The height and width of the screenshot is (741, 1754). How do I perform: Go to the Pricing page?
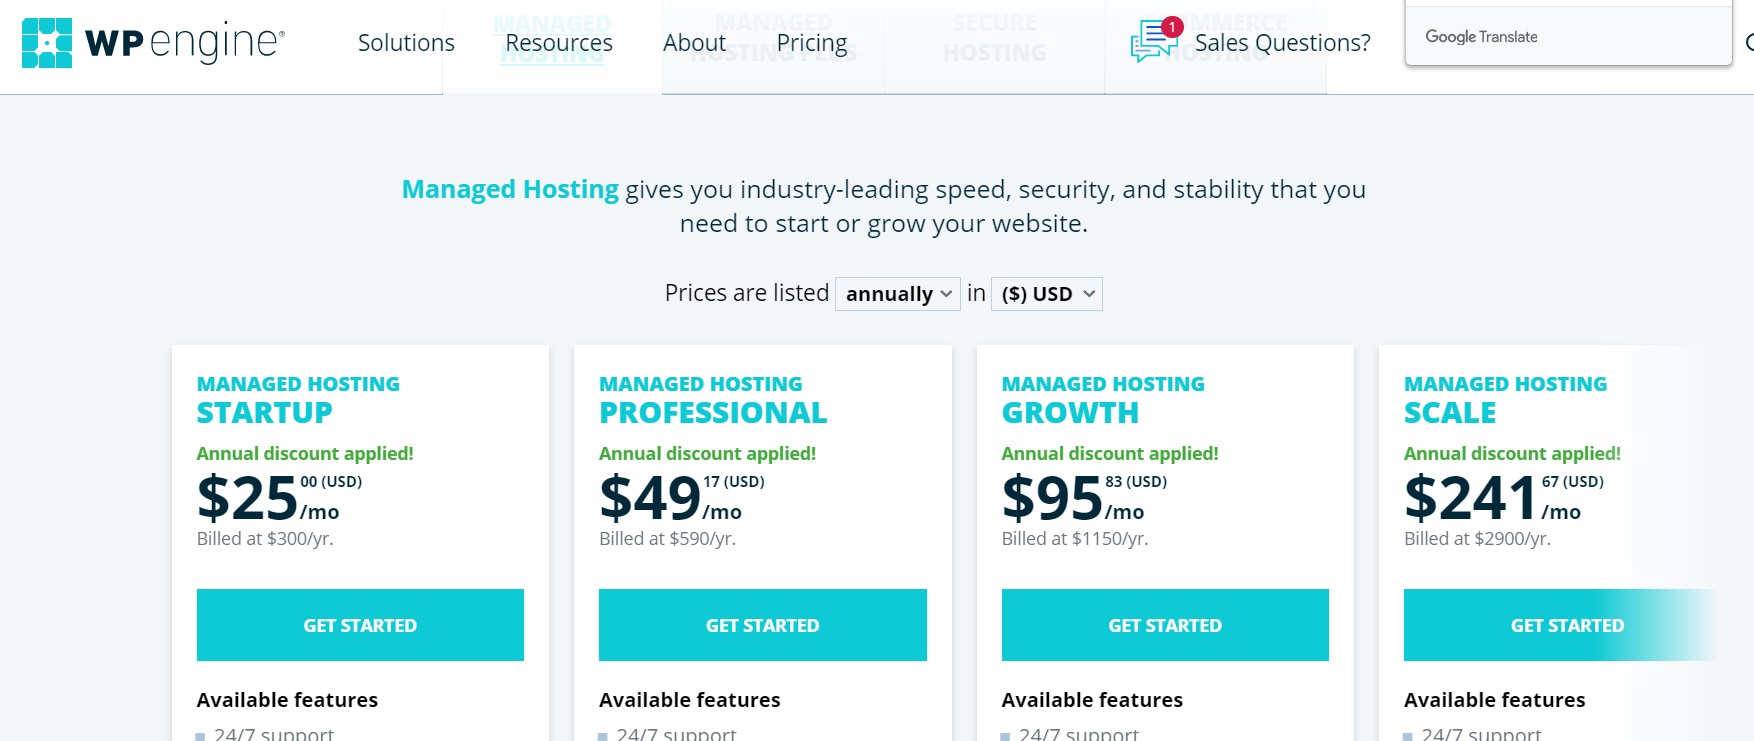coord(812,43)
